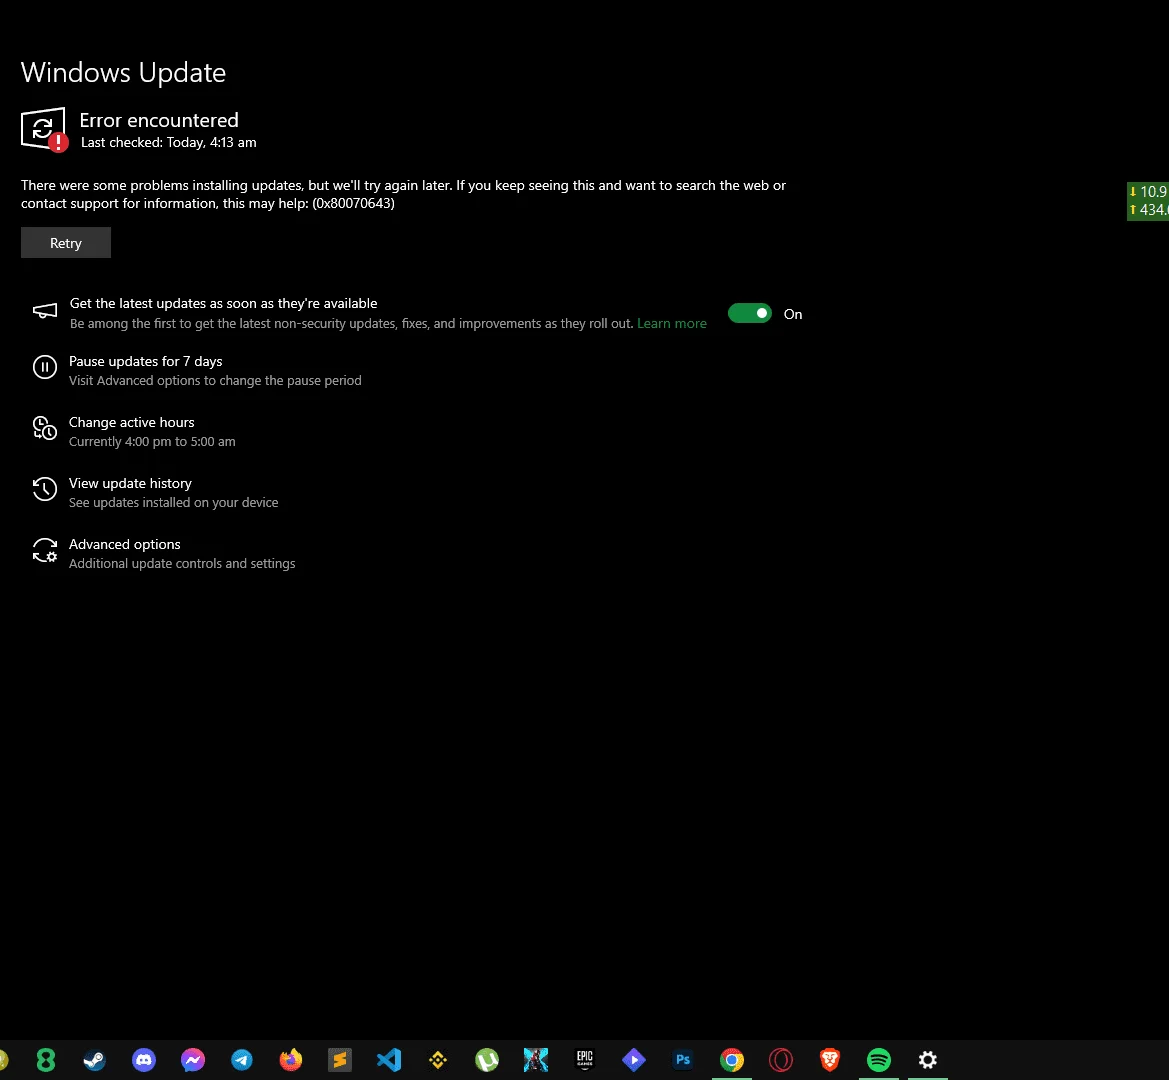Click the network speed overlay widget
The height and width of the screenshot is (1080, 1169).
coord(1147,200)
